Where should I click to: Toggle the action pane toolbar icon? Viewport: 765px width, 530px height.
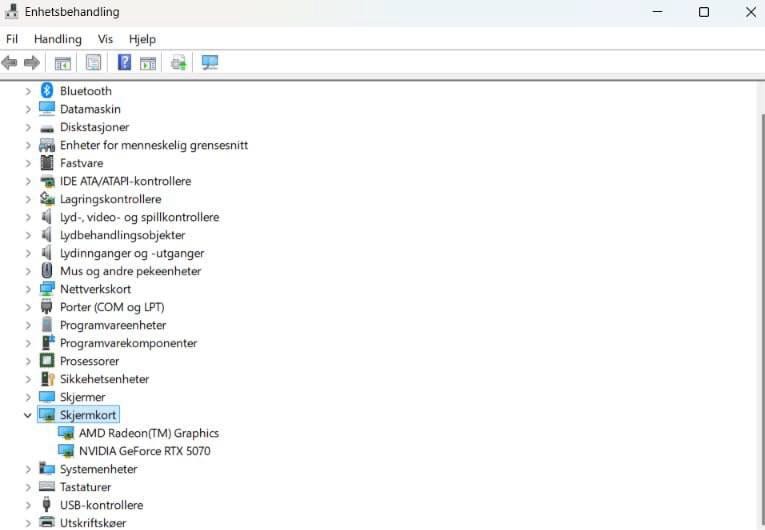click(148, 63)
